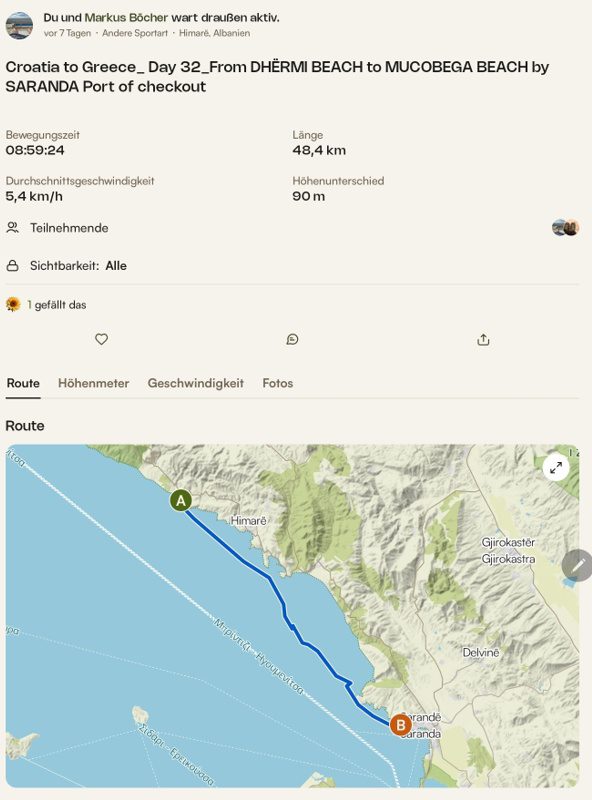Viewport: 592px width, 800px height.
Task: Open participant avatars on the right
Action: coord(565,228)
